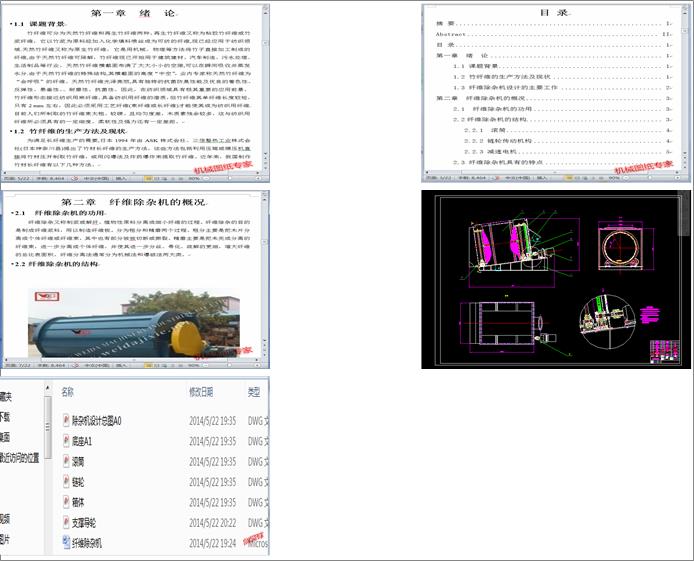Click the 1.1 课题背景 entry in contents
This screenshot has height=561, width=694.
coord(481,65)
